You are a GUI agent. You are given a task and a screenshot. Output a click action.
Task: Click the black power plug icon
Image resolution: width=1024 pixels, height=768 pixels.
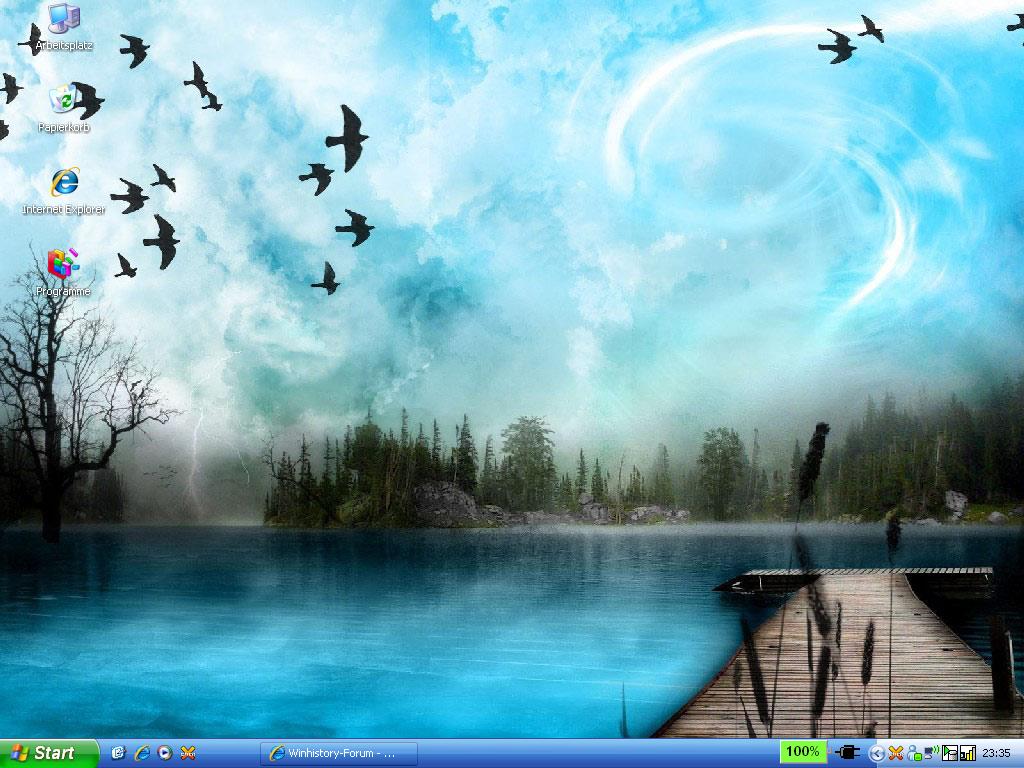[848, 753]
